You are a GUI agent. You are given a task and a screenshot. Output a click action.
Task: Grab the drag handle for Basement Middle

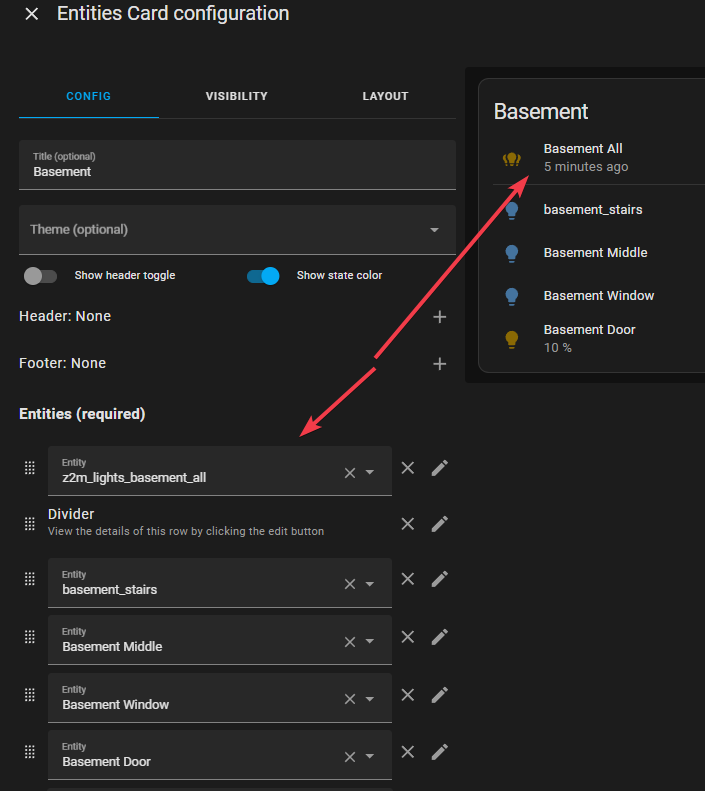coord(30,637)
